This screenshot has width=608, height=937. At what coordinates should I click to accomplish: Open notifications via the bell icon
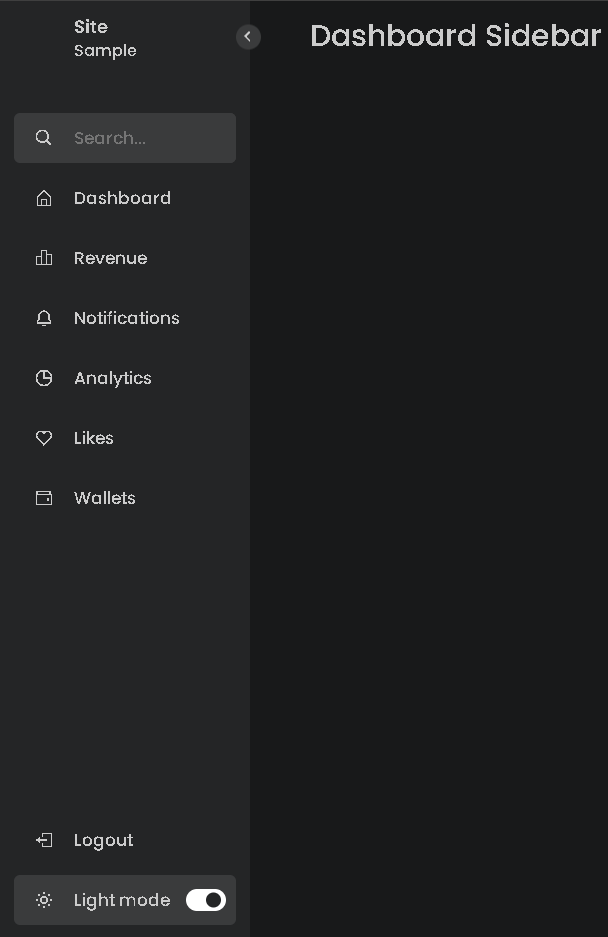[43, 317]
